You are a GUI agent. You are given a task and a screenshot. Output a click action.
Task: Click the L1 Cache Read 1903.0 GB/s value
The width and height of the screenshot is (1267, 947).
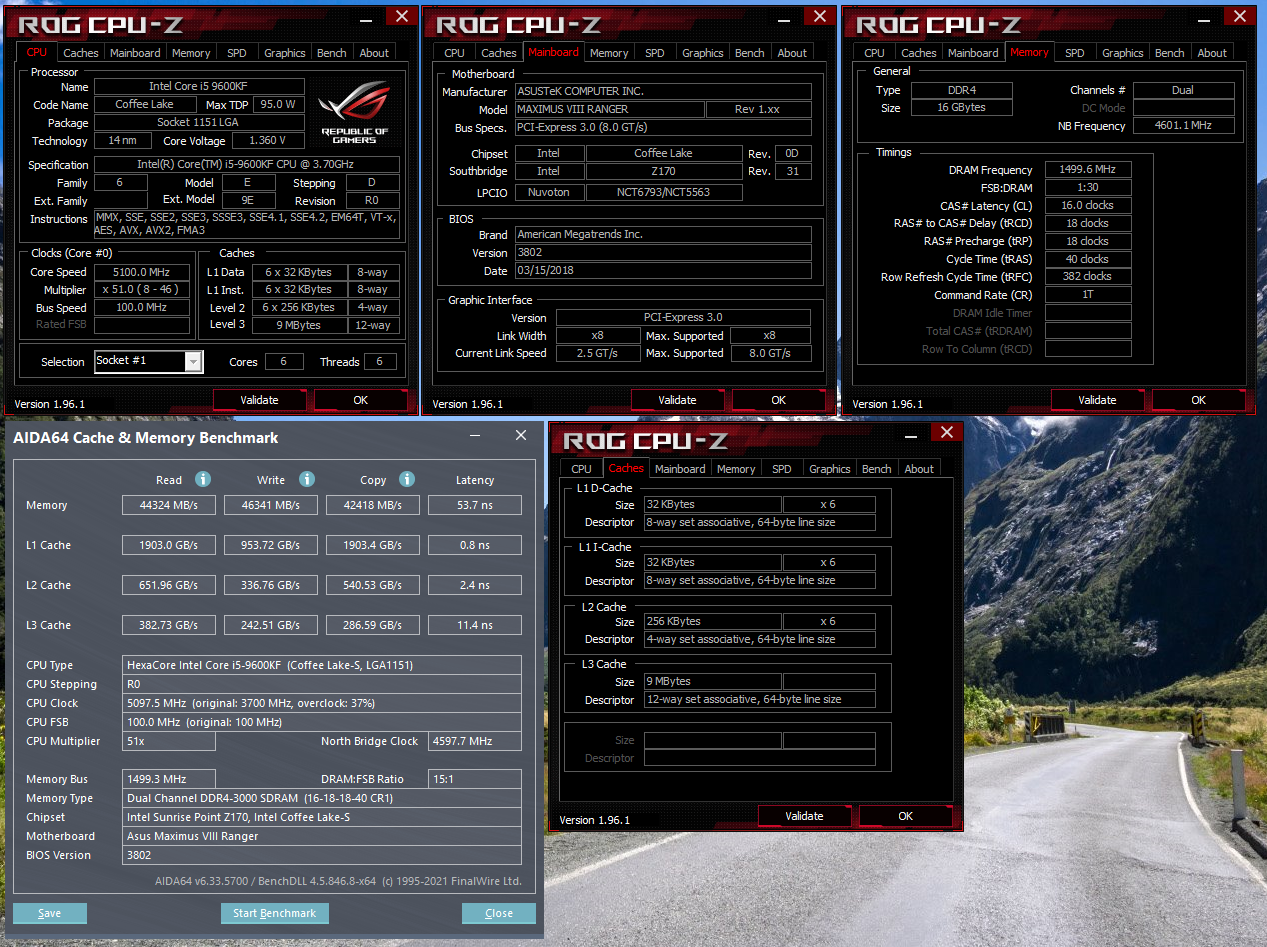168,545
